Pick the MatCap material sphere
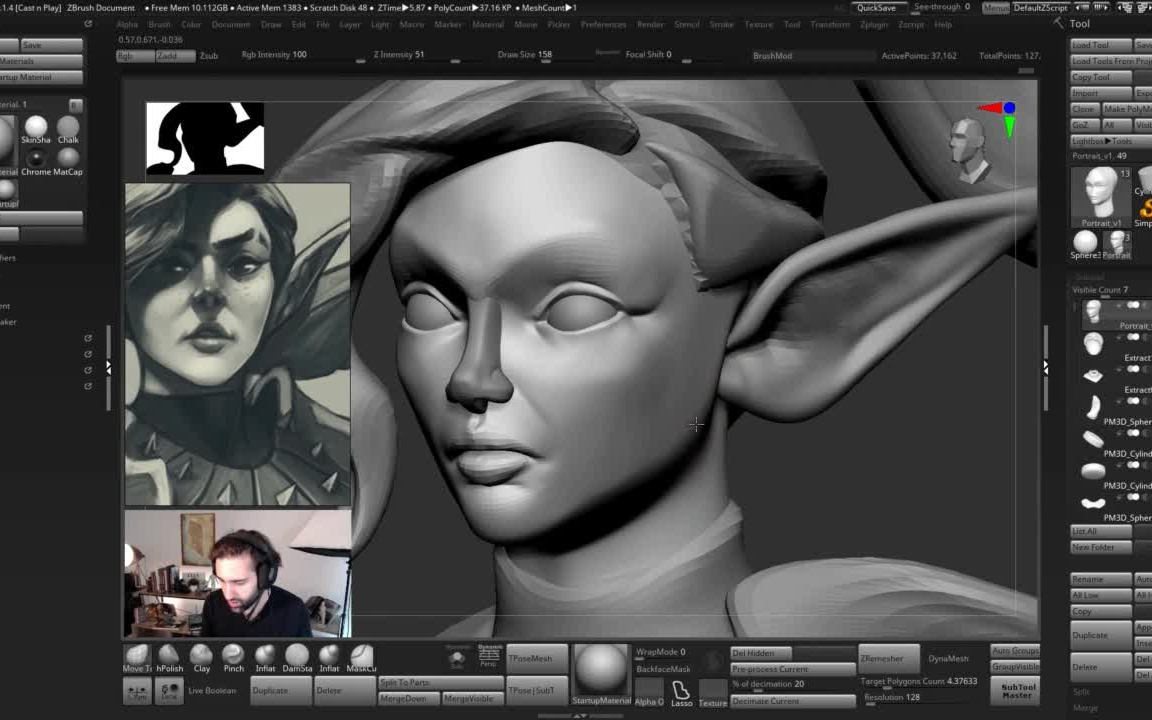This screenshot has height=720, width=1152. click(68, 162)
